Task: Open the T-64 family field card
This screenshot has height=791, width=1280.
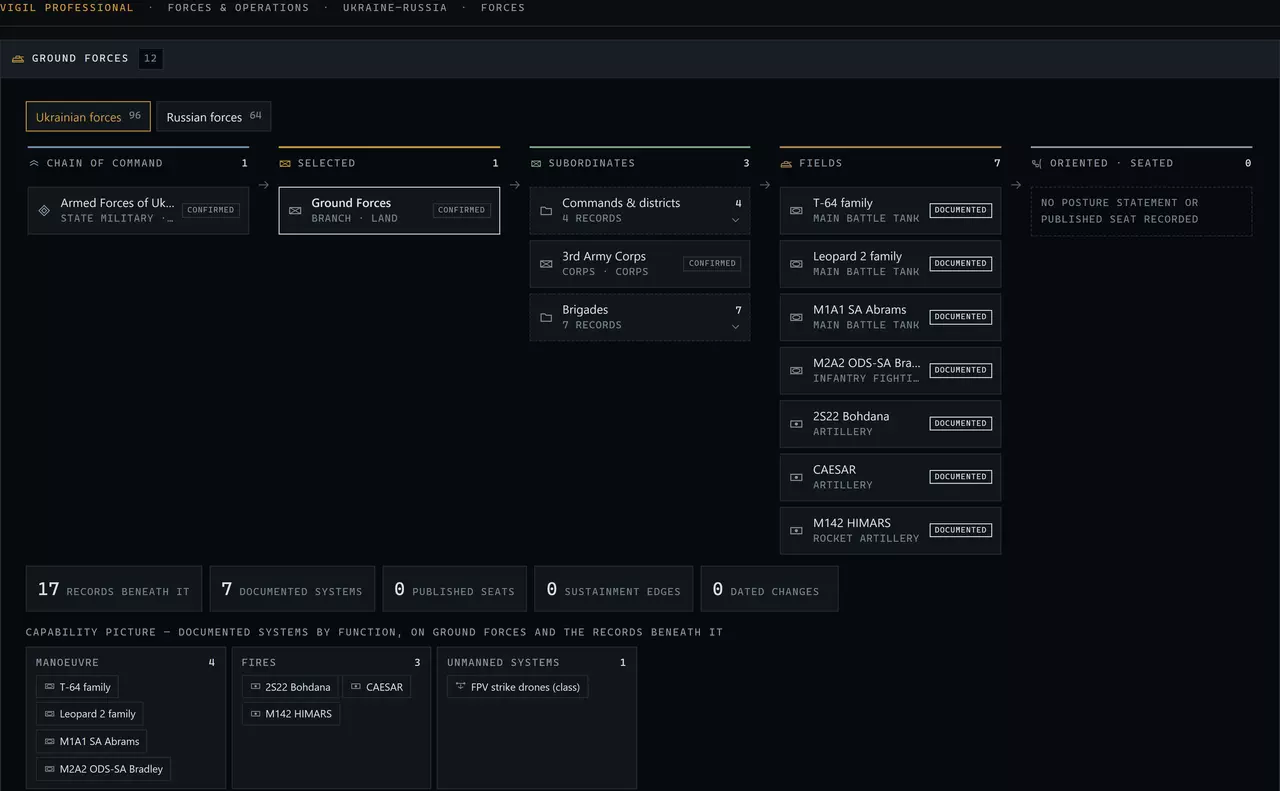Action: tap(890, 210)
